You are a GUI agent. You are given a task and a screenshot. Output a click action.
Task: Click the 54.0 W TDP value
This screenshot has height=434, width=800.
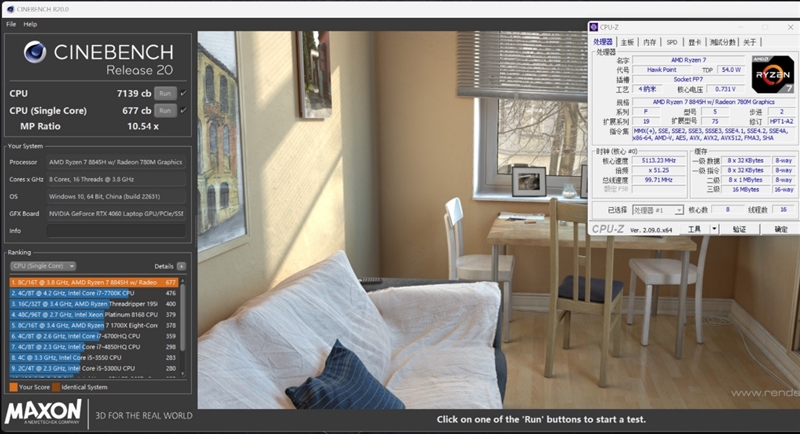(x=731, y=70)
